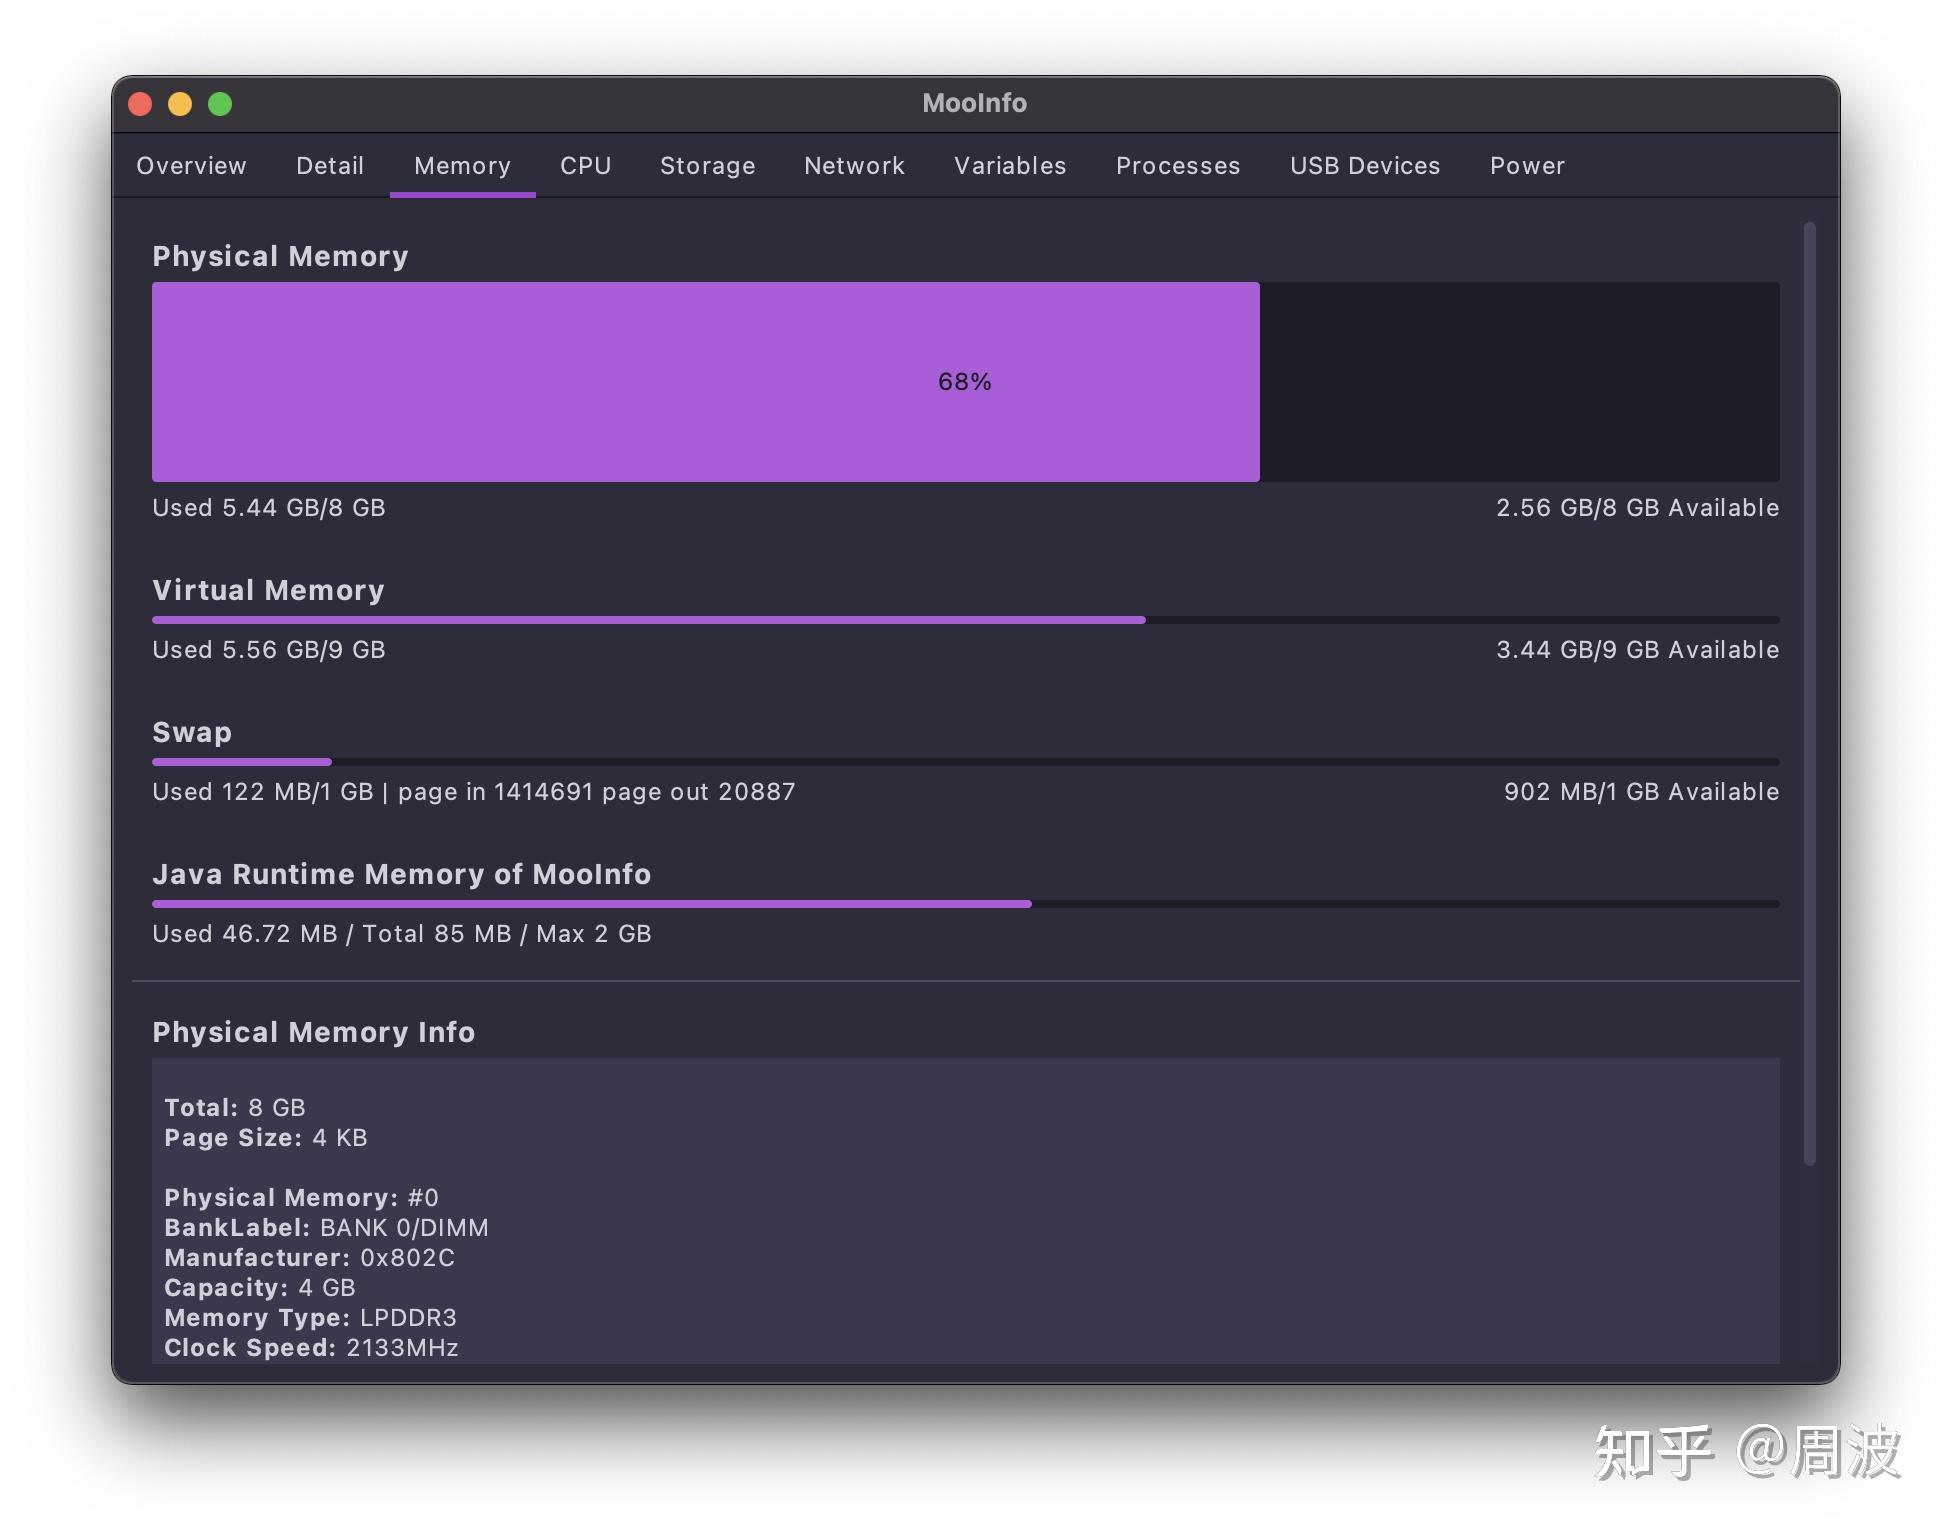
Task: Click the vertical scrollbar on the right
Action: point(1809,692)
